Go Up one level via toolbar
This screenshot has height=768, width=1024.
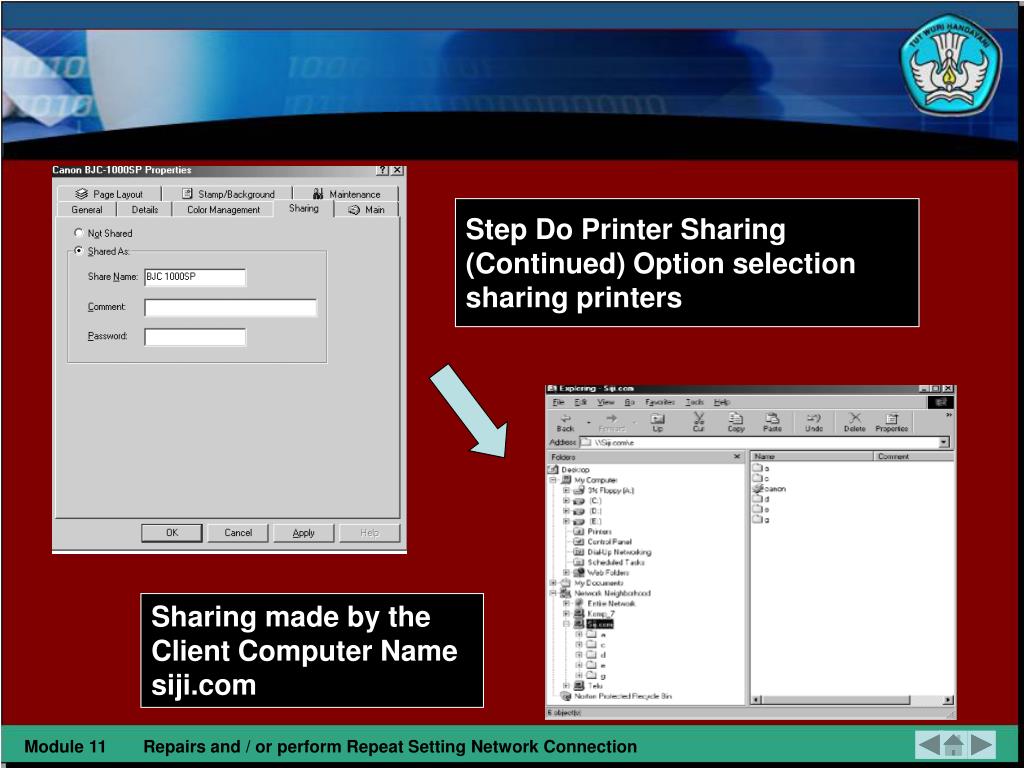pyautogui.click(x=658, y=423)
